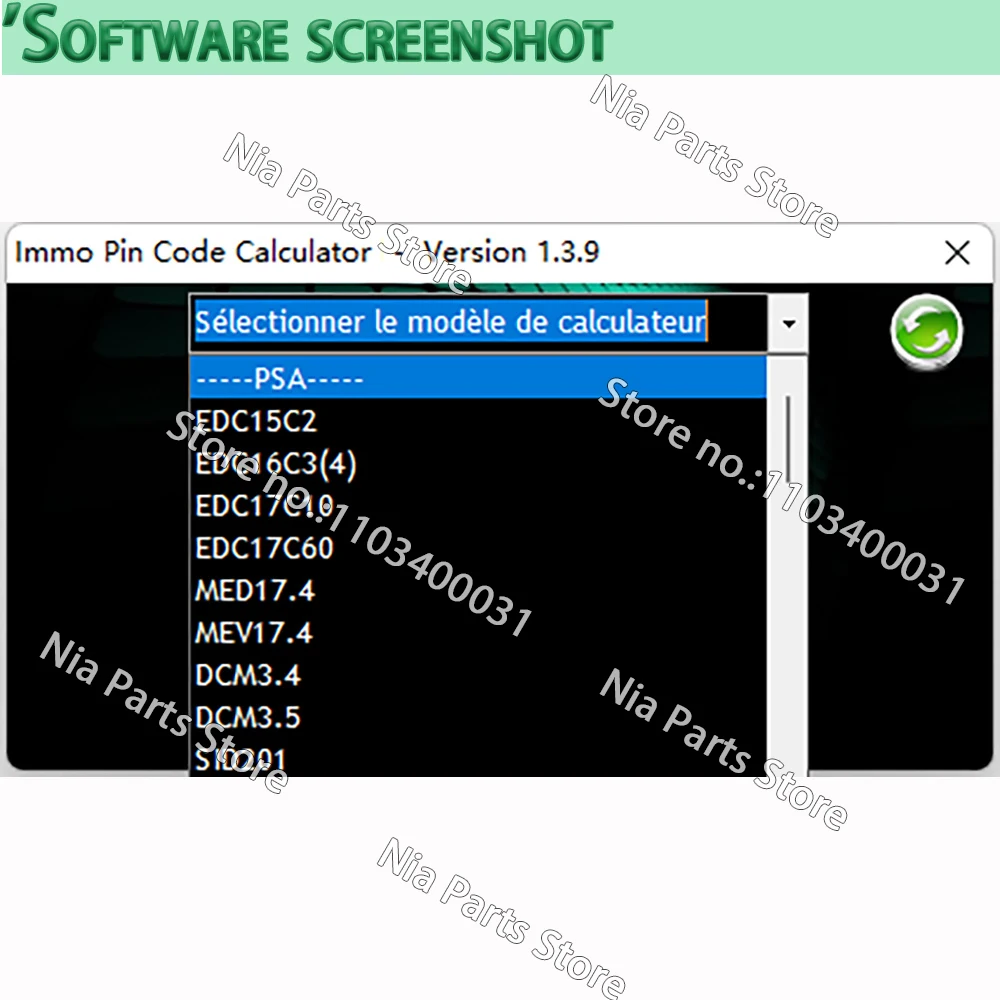The height and width of the screenshot is (1000, 1000).
Task: Pick the MED17.4 ECU model
Action: click(478, 591)
